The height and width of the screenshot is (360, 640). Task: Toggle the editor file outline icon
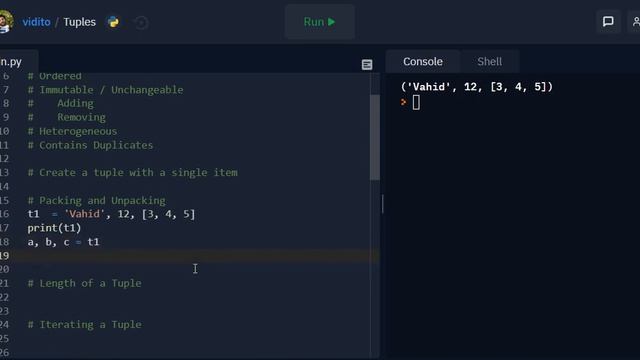367,64
